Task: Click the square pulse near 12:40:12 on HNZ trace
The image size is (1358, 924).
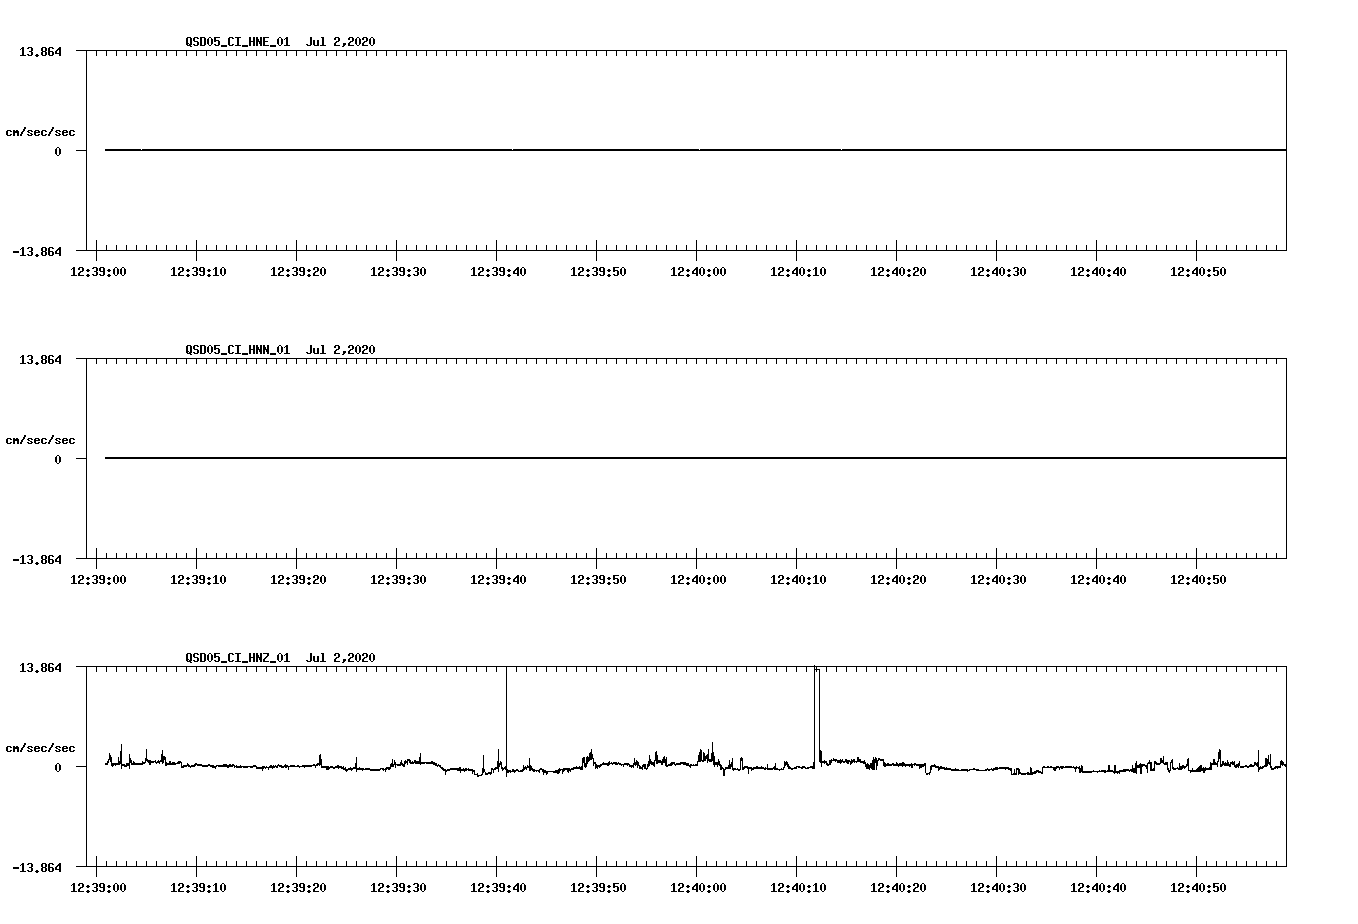Action: click(x=817, y=716)
